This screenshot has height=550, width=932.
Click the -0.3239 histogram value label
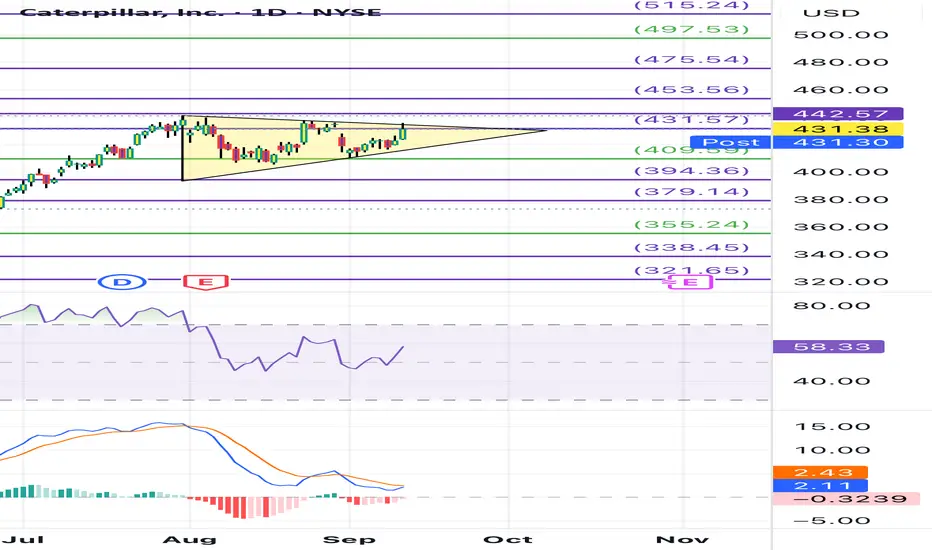coord(846,499)
